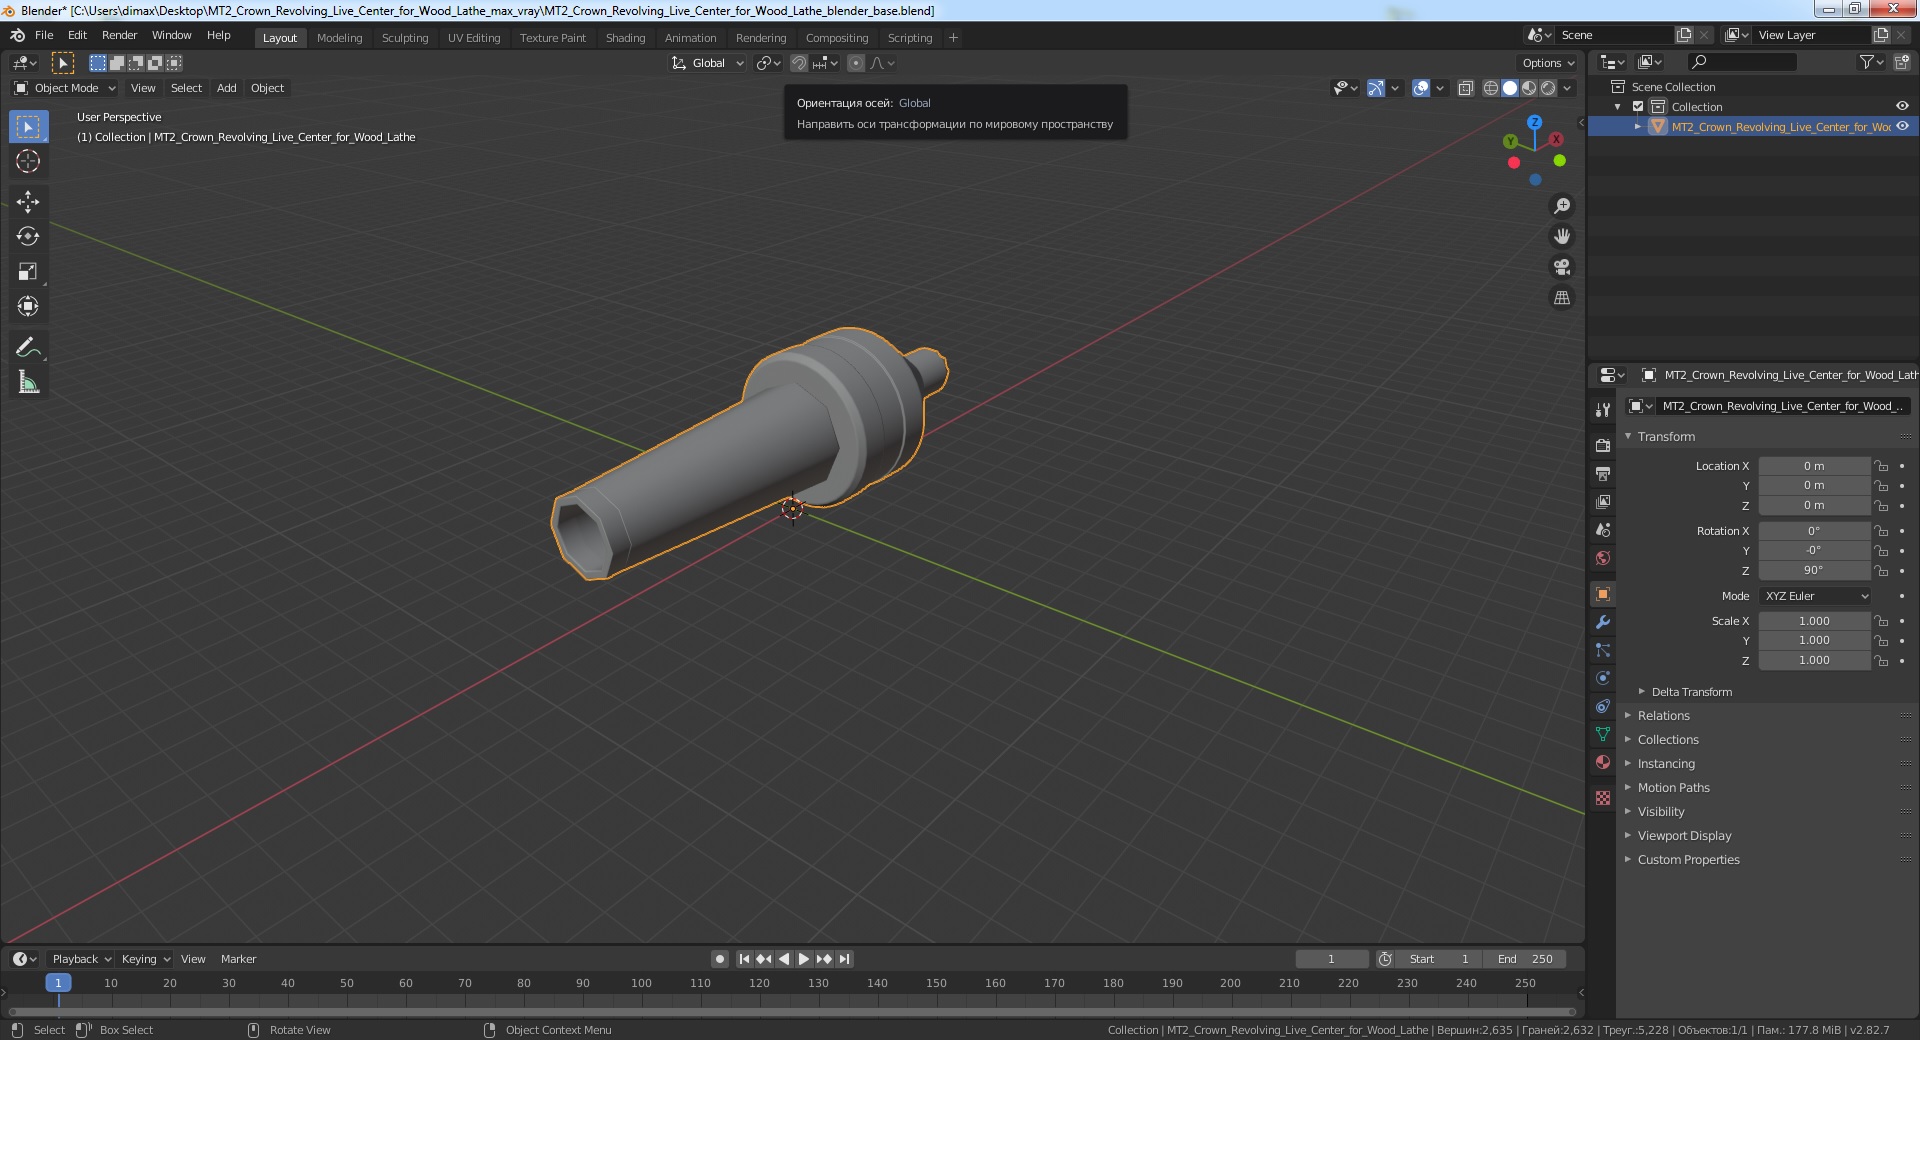Activate the Transform tool
The height and width of the screenshot is (1158, 1920).
pyautogui.click(x=28, y=307)
